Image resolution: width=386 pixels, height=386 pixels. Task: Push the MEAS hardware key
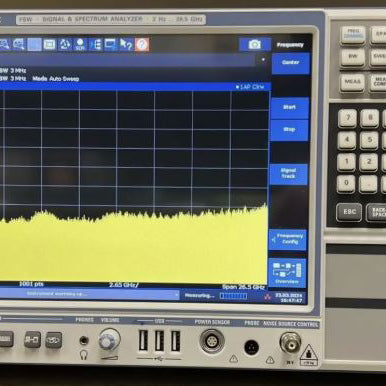352,82
